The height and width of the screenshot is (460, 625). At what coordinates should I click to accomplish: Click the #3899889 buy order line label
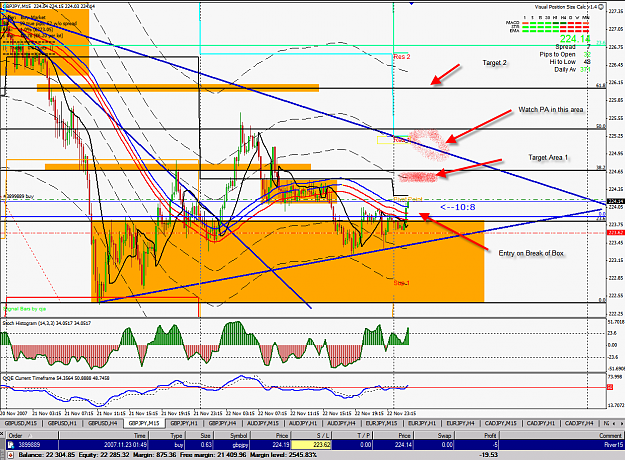click(x=18, y=197)
